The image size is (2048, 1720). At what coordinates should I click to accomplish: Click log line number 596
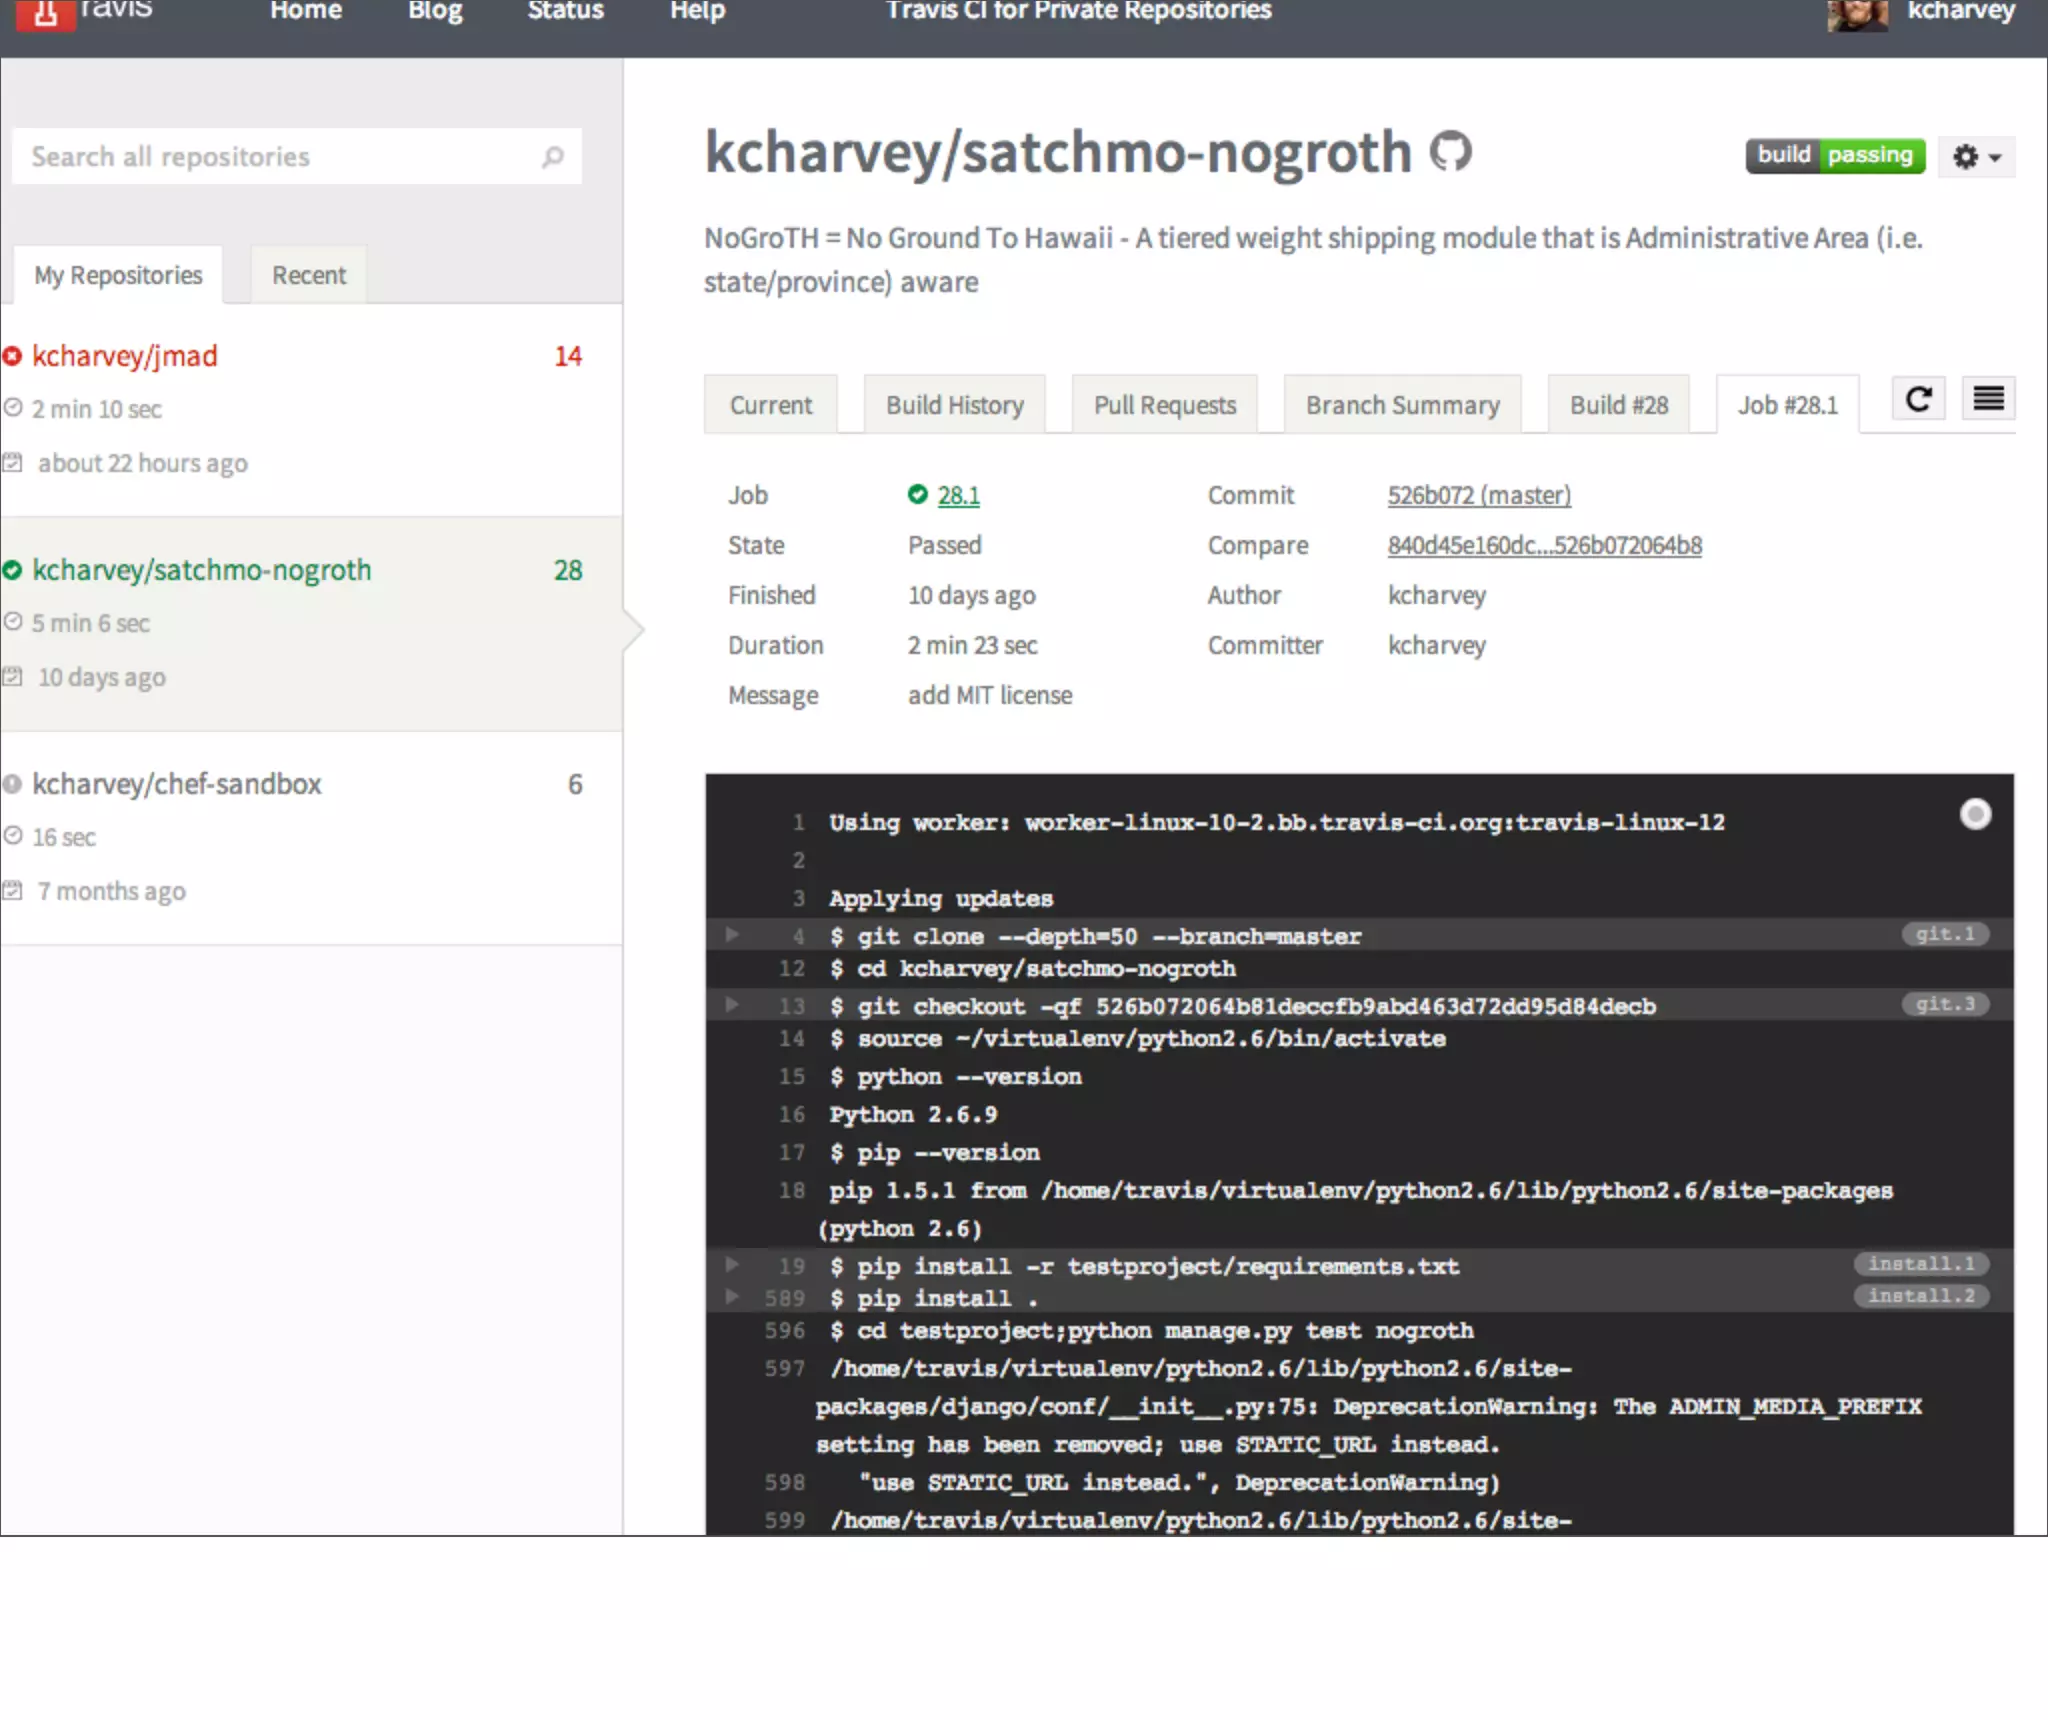pos(785,1330)
